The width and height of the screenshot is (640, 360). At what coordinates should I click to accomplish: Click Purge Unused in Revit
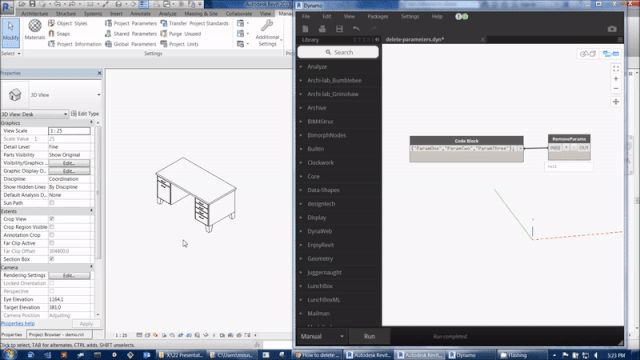(180, 33)
